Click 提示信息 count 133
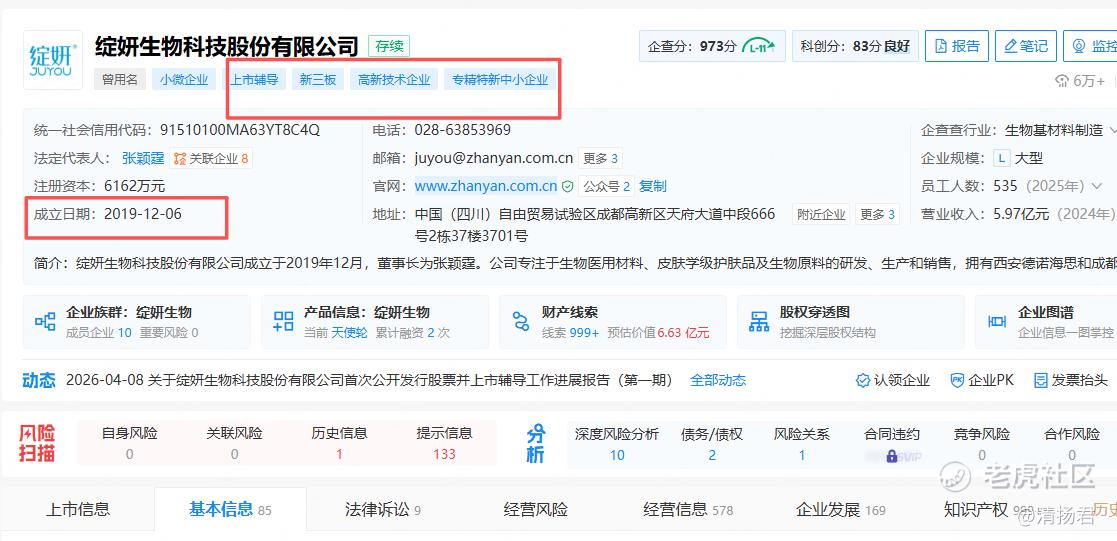 pos(445,454)
